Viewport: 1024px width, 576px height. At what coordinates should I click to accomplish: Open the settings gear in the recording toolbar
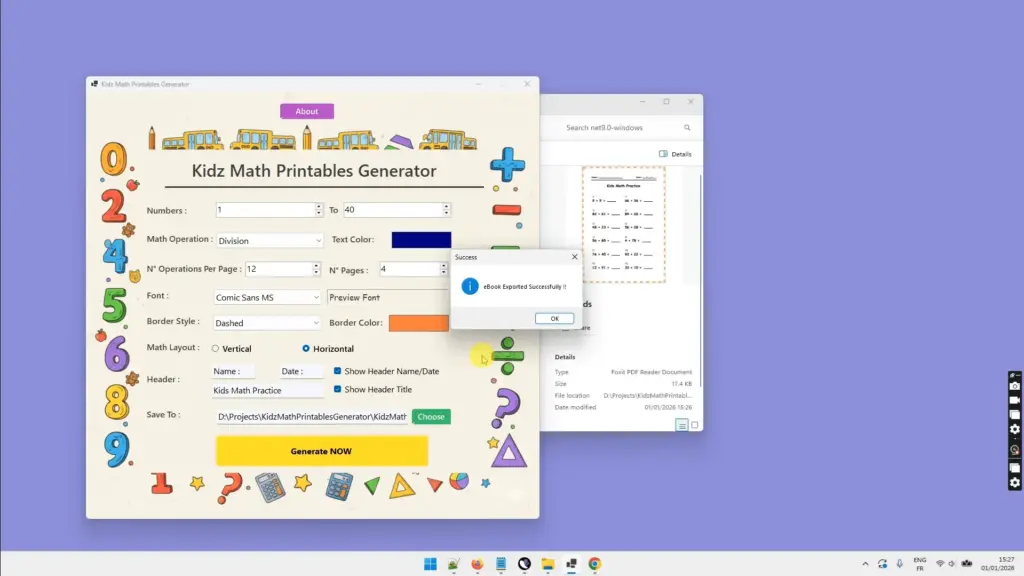[x=1014, y=429]
